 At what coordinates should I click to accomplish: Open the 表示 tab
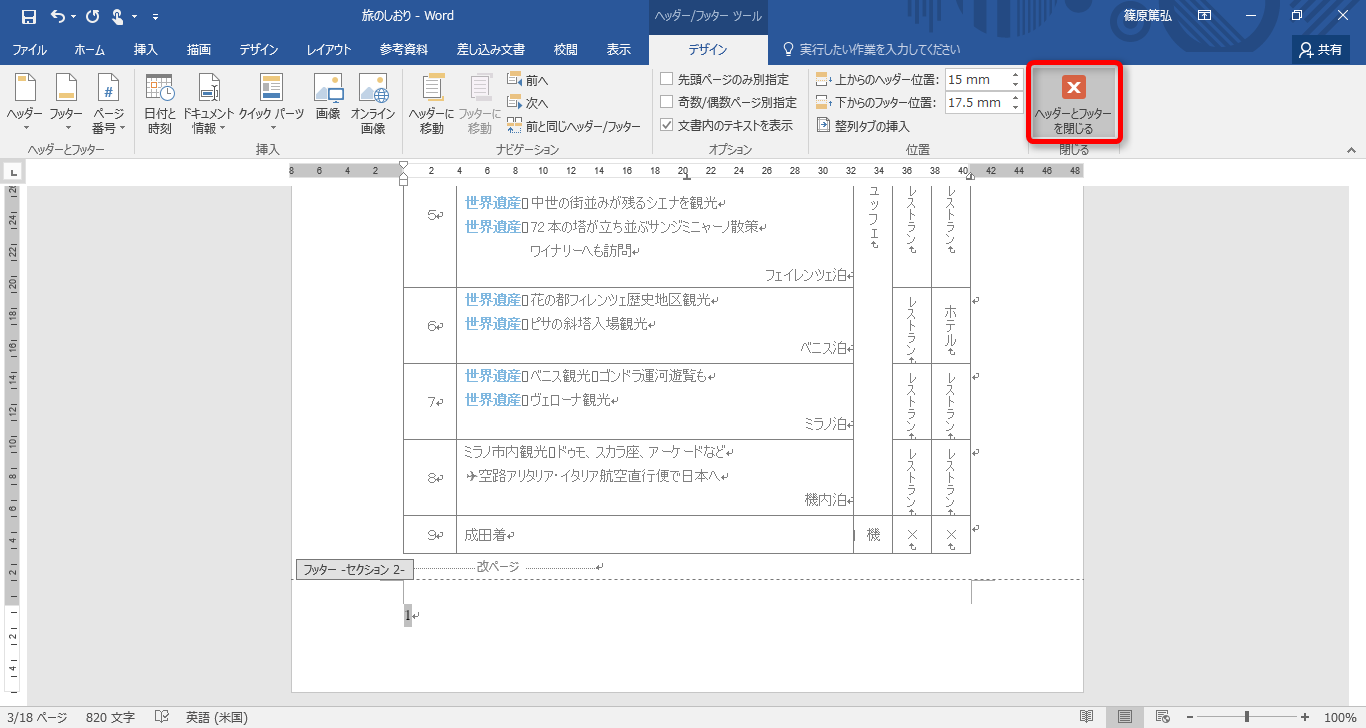(x=619, y=49)
